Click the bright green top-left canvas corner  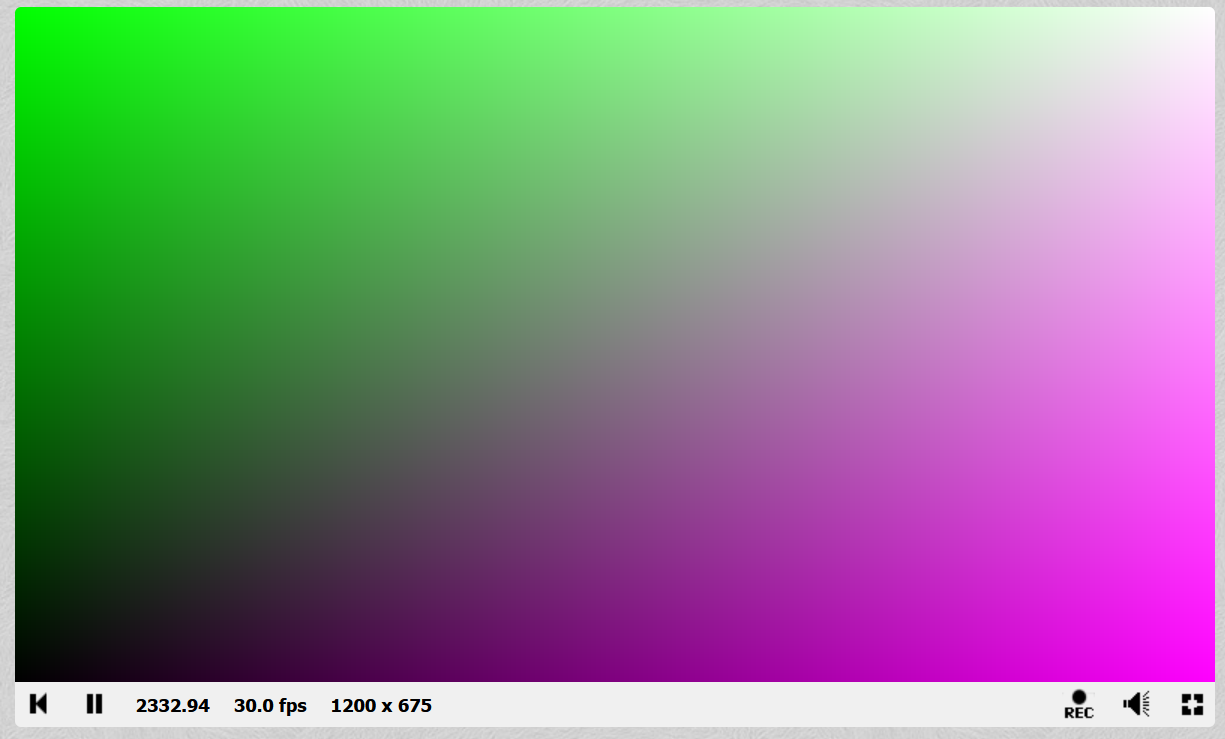[x=28, y=20]
